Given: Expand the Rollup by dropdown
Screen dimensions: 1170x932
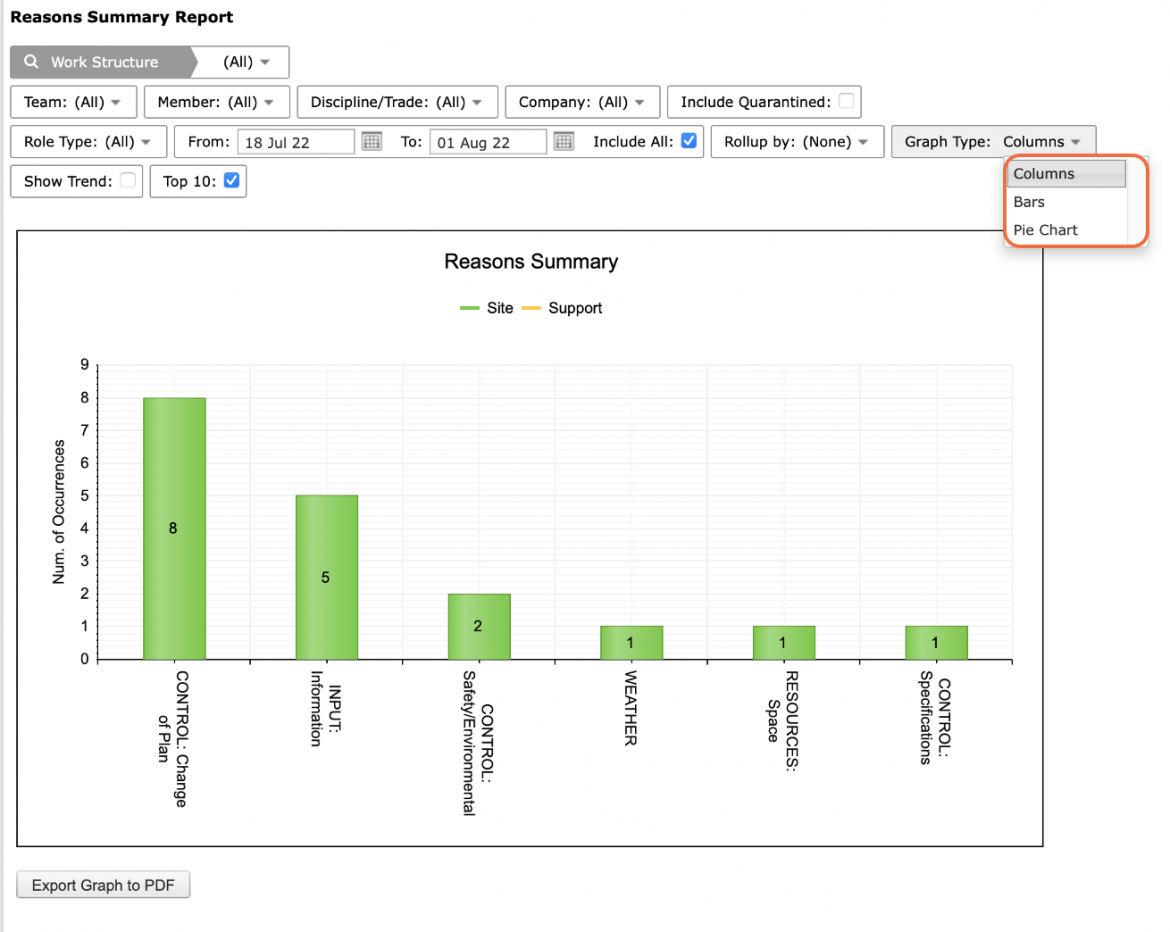Looking at the screenshot, I should coord(797,142).
